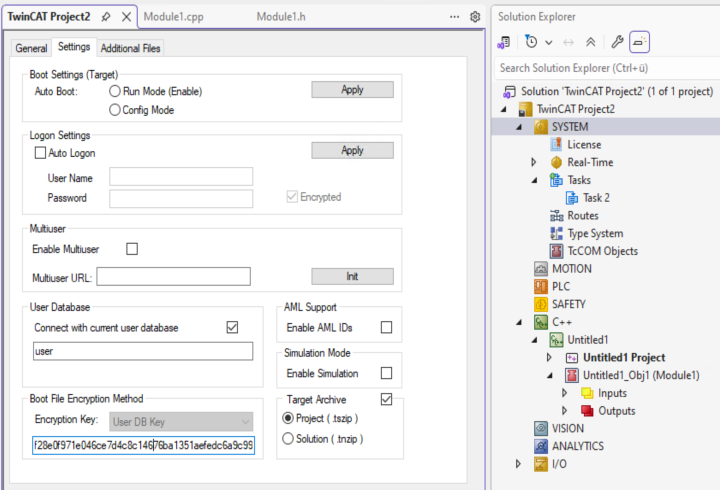Enable AML IDs checkbox
This screenshot has width=720, height=490.
point(387,327)
